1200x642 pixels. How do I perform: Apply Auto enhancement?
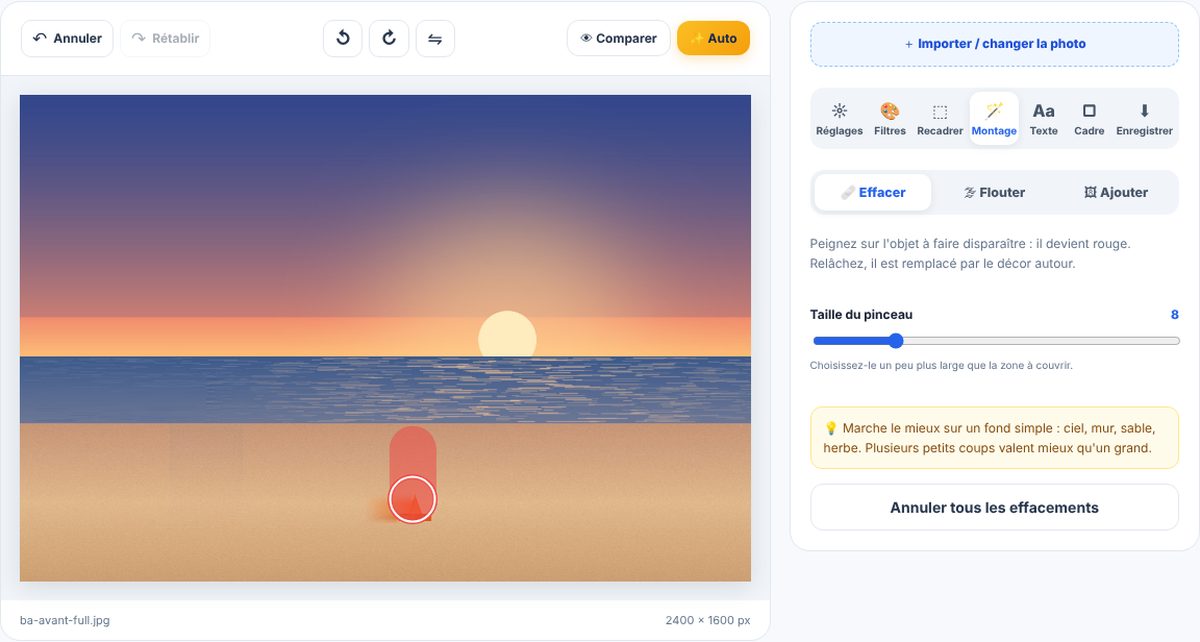point(713,38)
